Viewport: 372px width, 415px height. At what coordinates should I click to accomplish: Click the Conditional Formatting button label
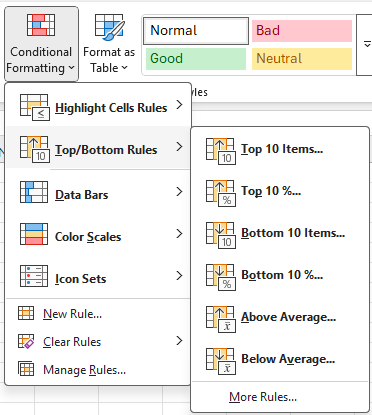[41, 60]
